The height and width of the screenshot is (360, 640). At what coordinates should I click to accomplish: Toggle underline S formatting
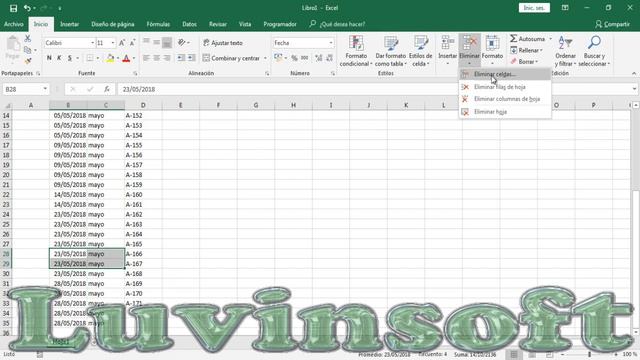click(70, 58)
